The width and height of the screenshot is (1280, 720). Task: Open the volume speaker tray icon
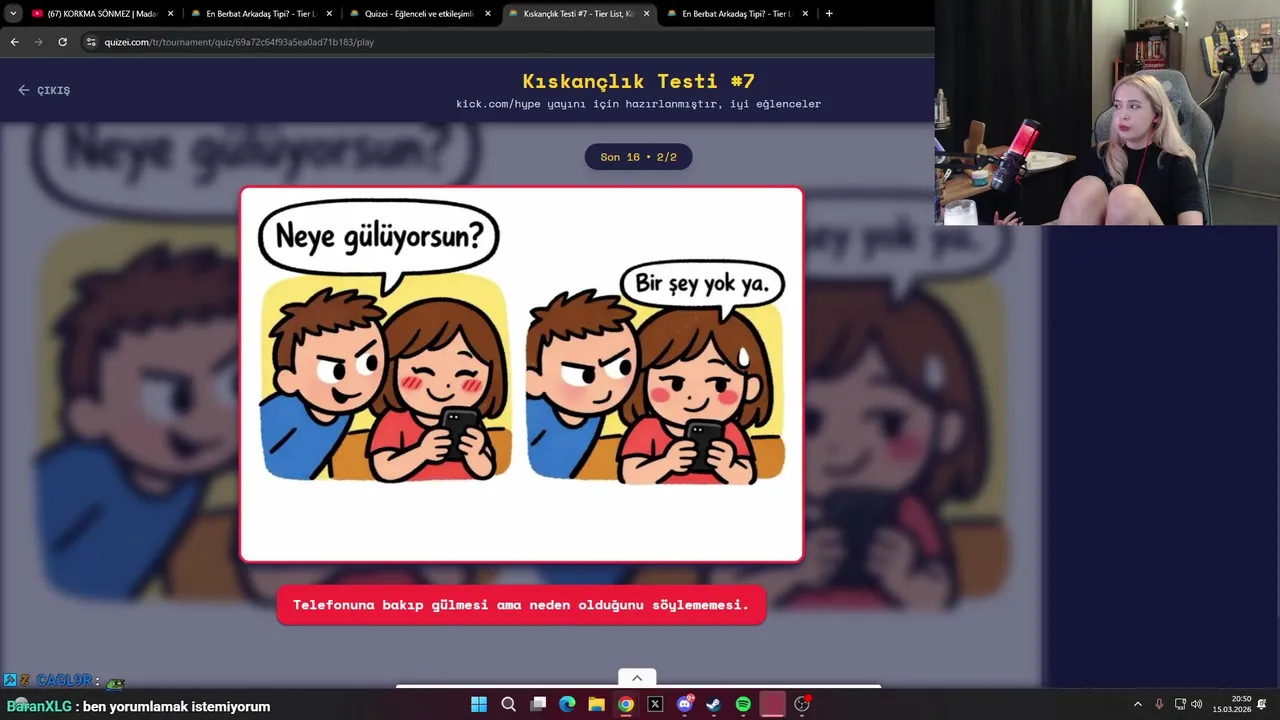click(1197, 704)
